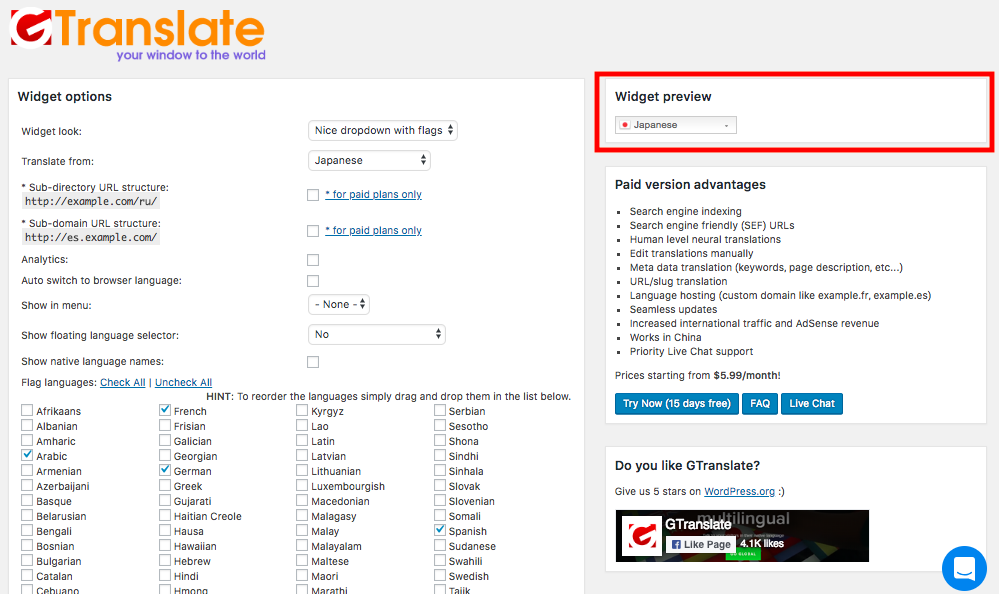Check the Greek language checkbox
Image resolution: width=999 pixels, height=594 pixels.
coord(165,485)
